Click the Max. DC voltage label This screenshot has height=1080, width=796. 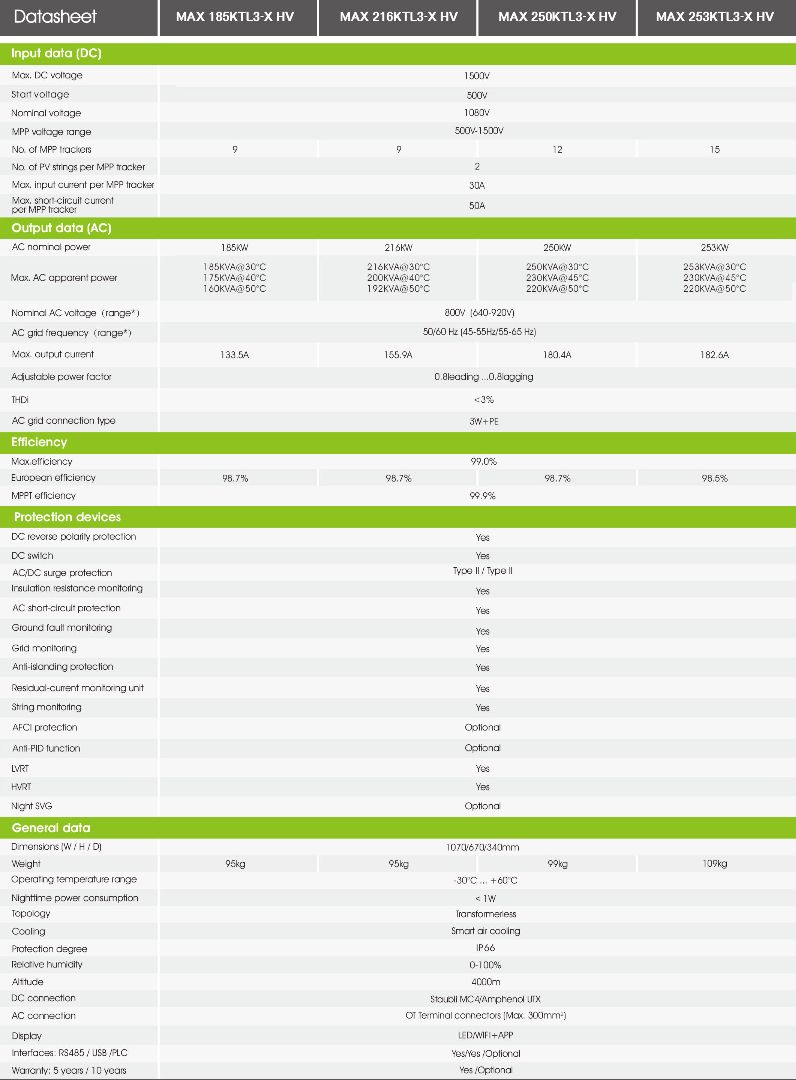pyautogui.click(x=47, y=75)
